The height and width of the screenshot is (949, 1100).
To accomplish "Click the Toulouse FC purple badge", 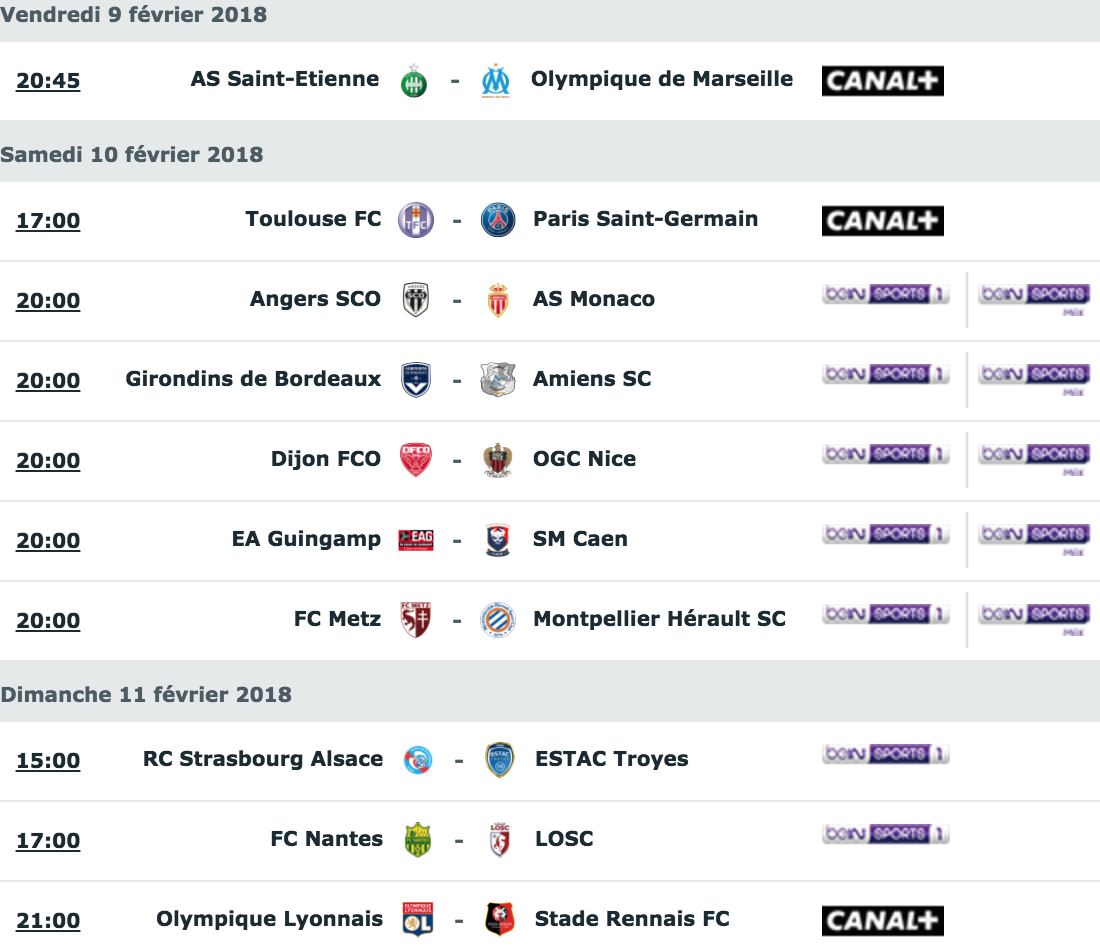I will click(x=416, y=220).
